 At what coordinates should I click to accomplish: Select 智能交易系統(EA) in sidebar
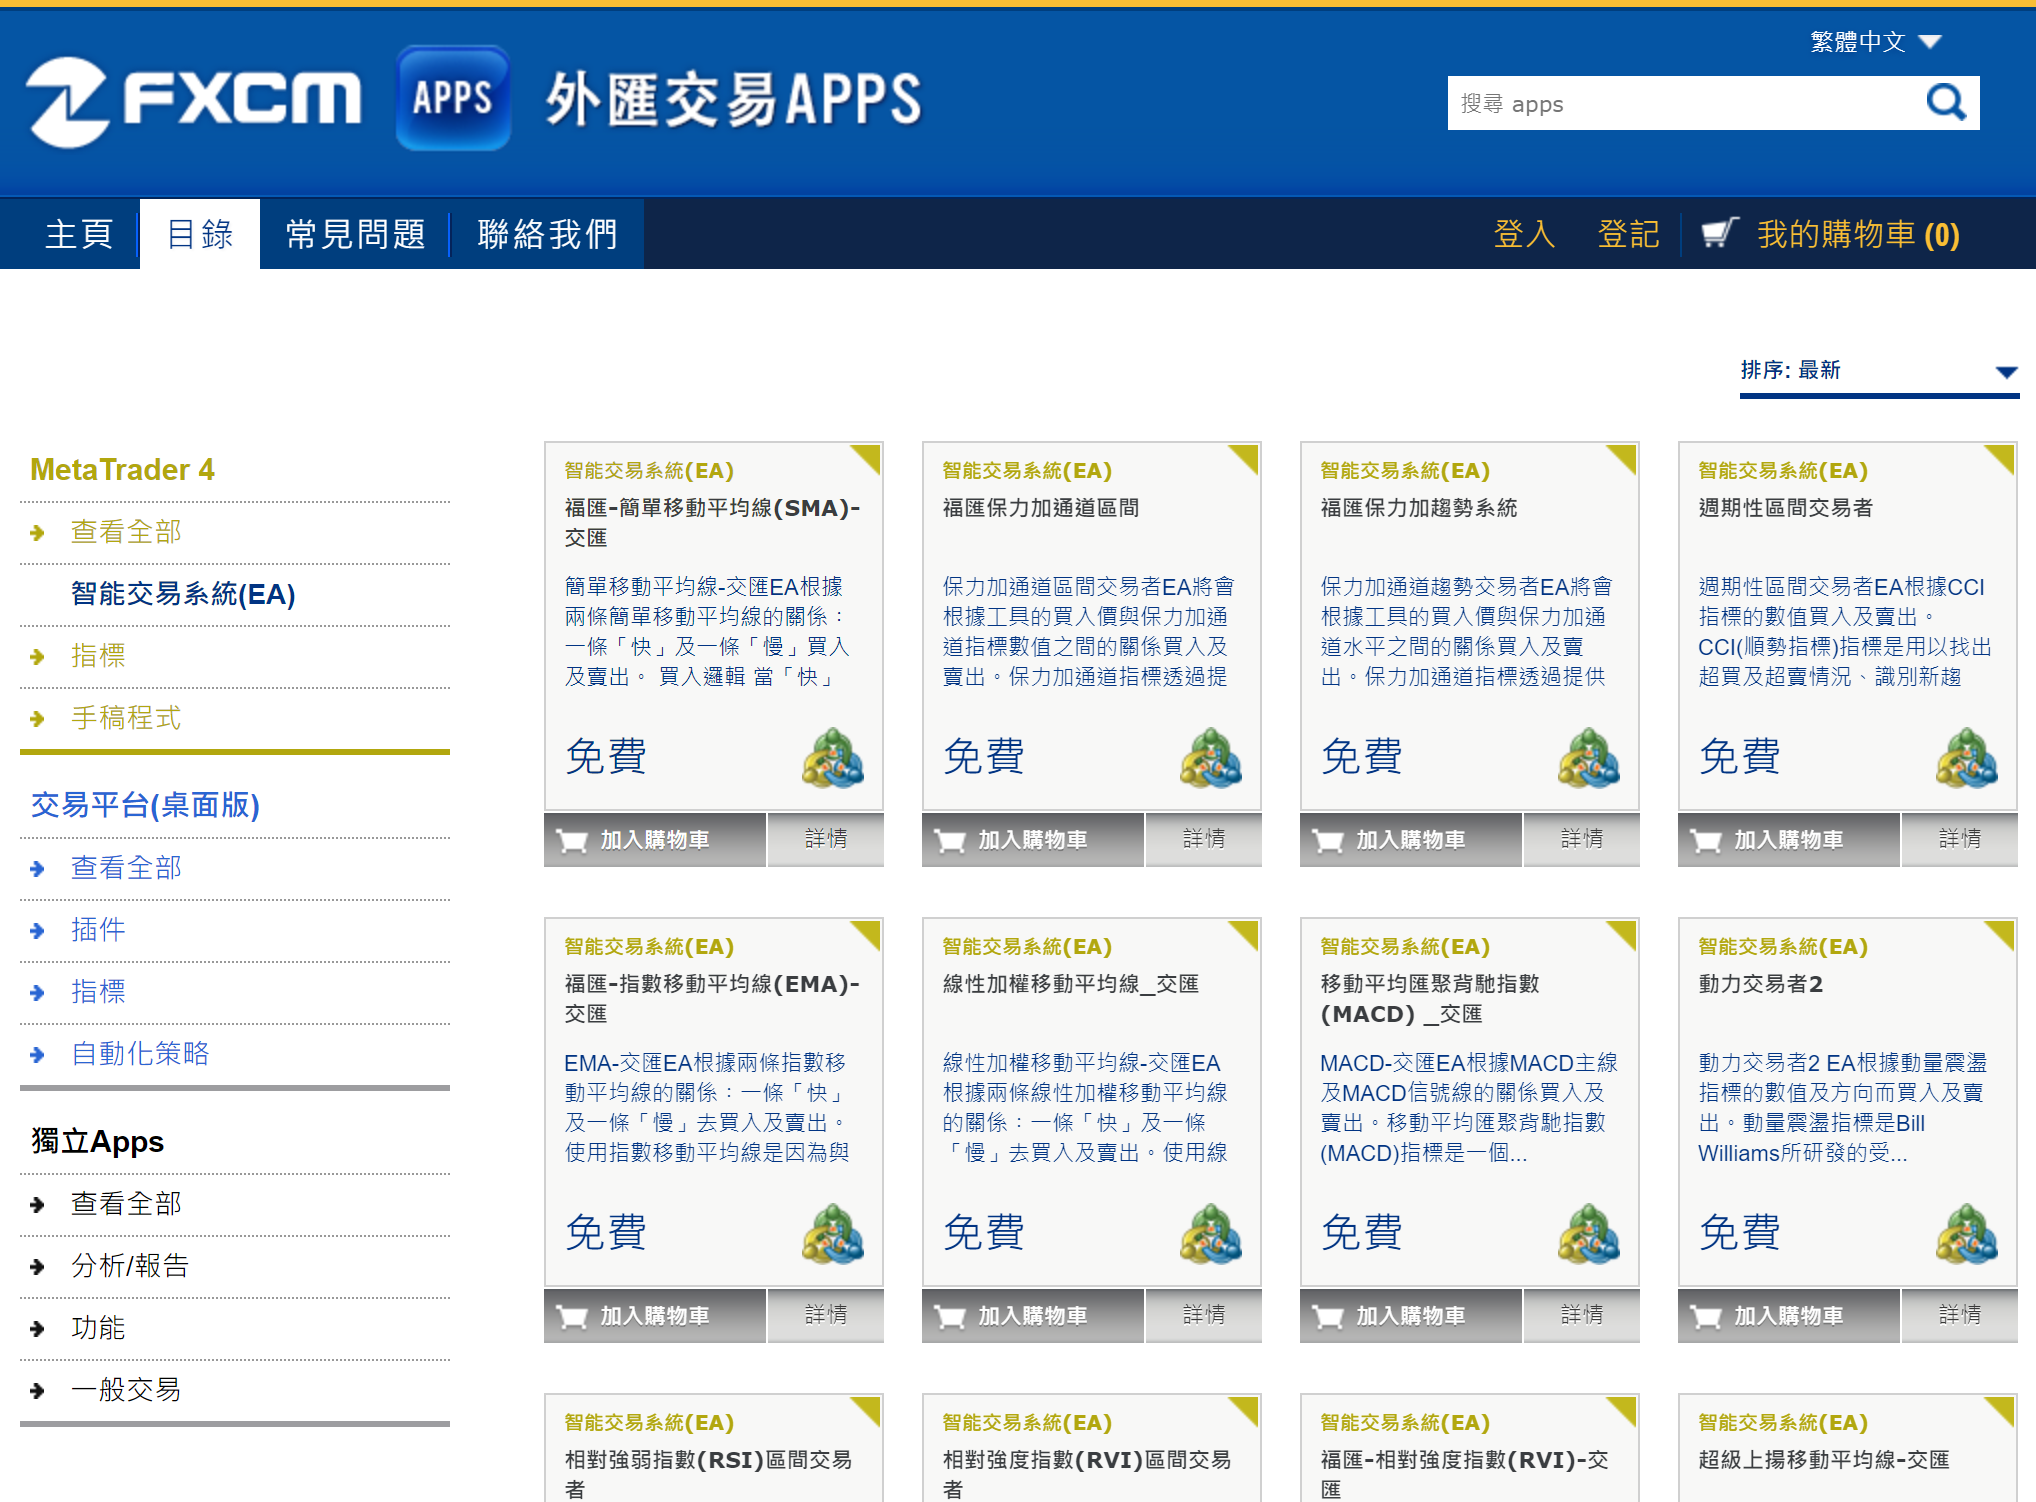(183, 594)
